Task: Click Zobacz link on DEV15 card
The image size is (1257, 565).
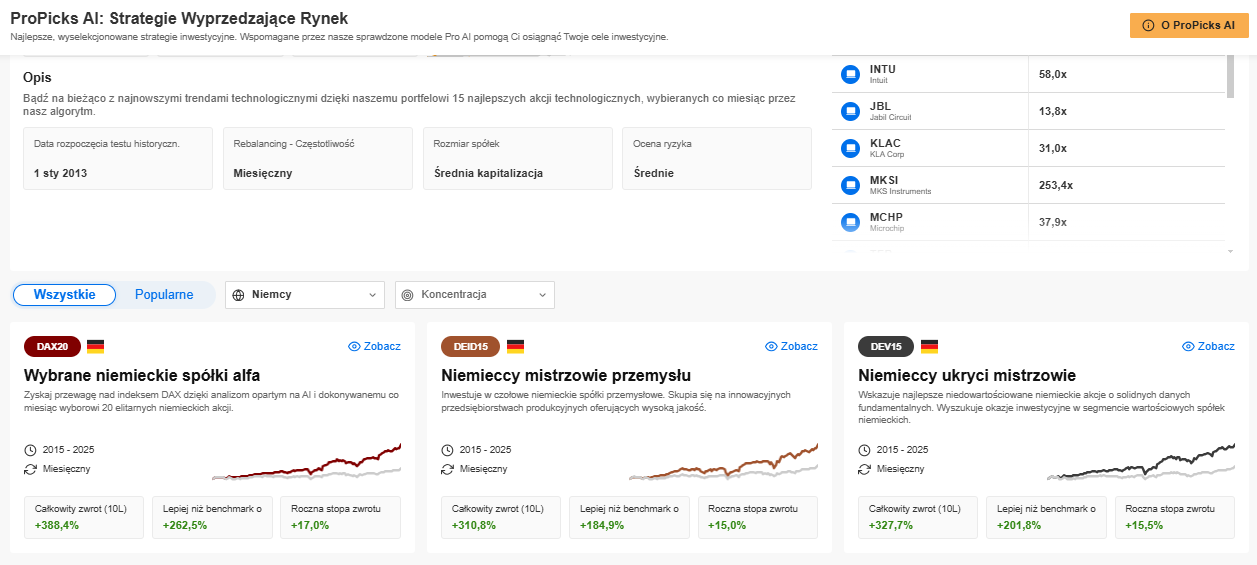Action: [1208, 346]
